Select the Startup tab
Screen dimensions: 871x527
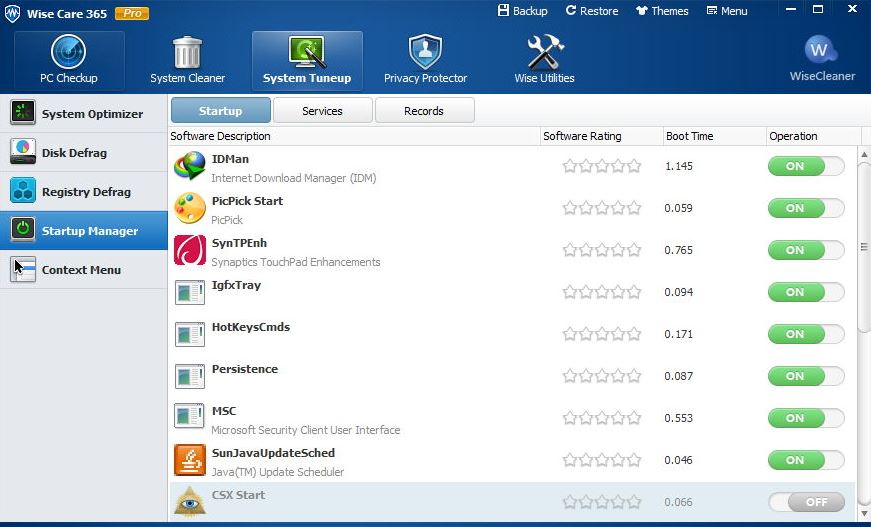click(x=221, y=111)
